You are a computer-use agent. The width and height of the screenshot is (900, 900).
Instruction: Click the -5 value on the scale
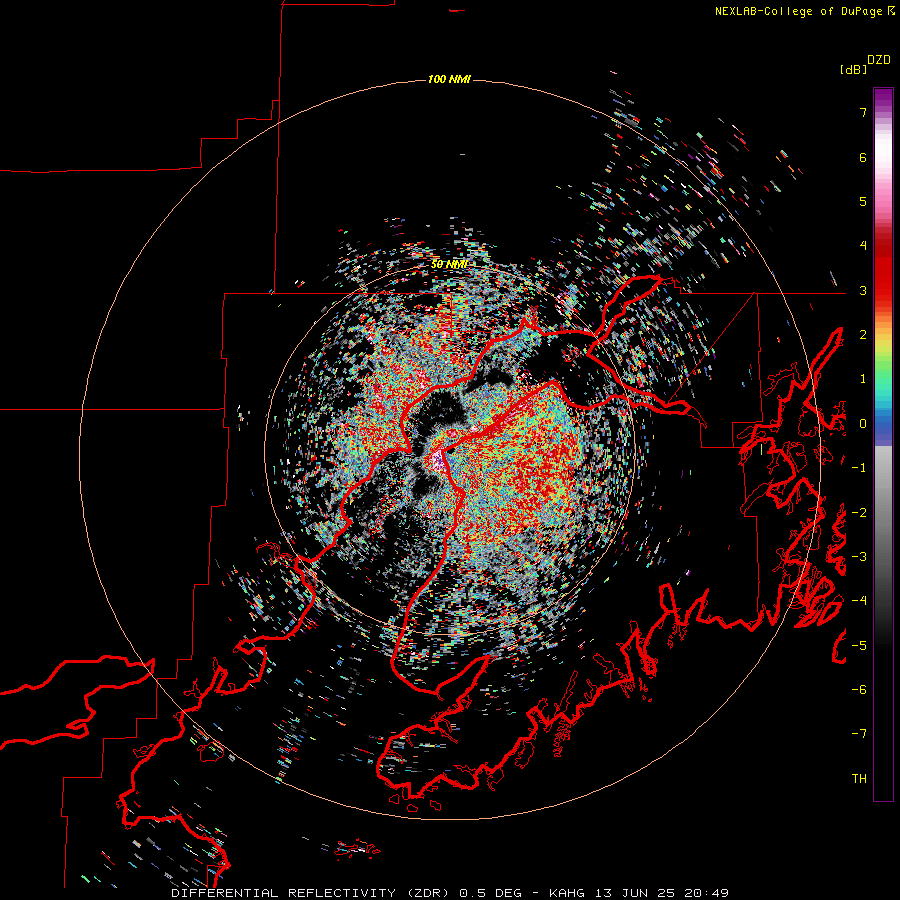click(859, 646)
